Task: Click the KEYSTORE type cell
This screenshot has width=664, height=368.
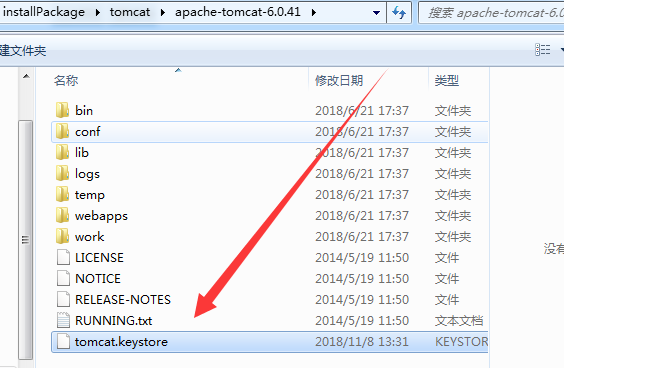Action: pyautogui.click(x=461, y=342)
